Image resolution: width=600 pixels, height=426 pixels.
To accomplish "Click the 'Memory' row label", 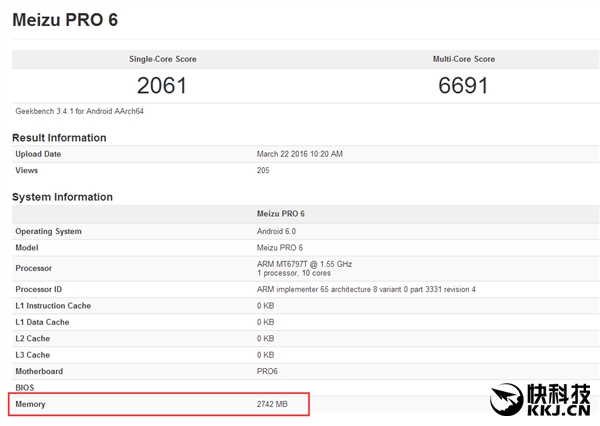I will 30,404.
